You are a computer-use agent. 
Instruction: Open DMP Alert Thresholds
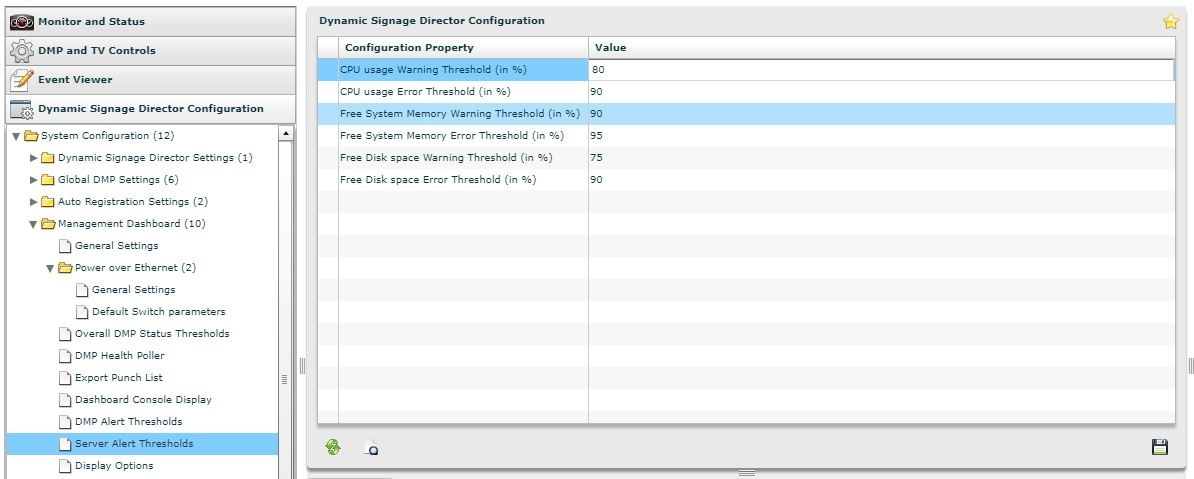(129, 422)
